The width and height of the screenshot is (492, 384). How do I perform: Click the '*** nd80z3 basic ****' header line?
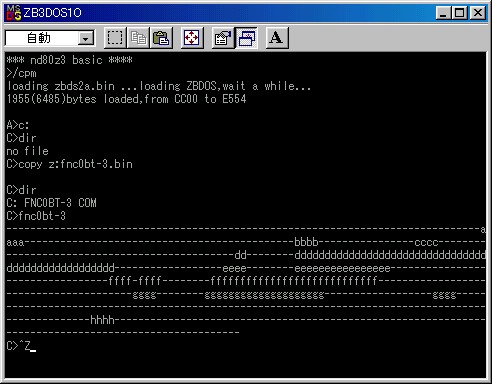(69, 60)
